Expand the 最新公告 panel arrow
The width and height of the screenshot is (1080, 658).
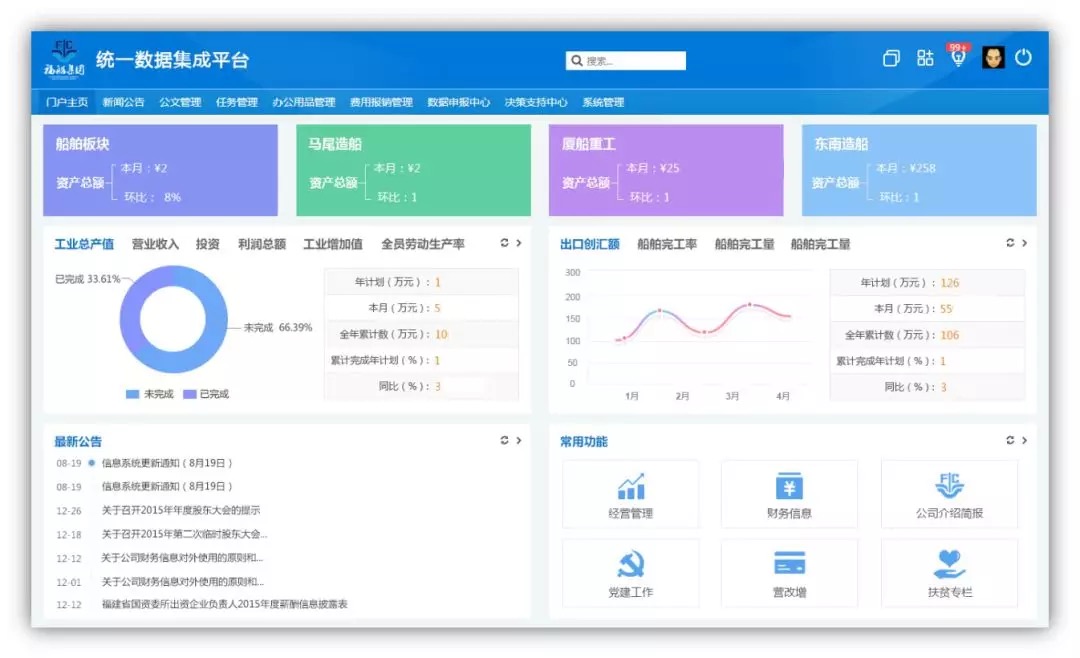[519, 440]
